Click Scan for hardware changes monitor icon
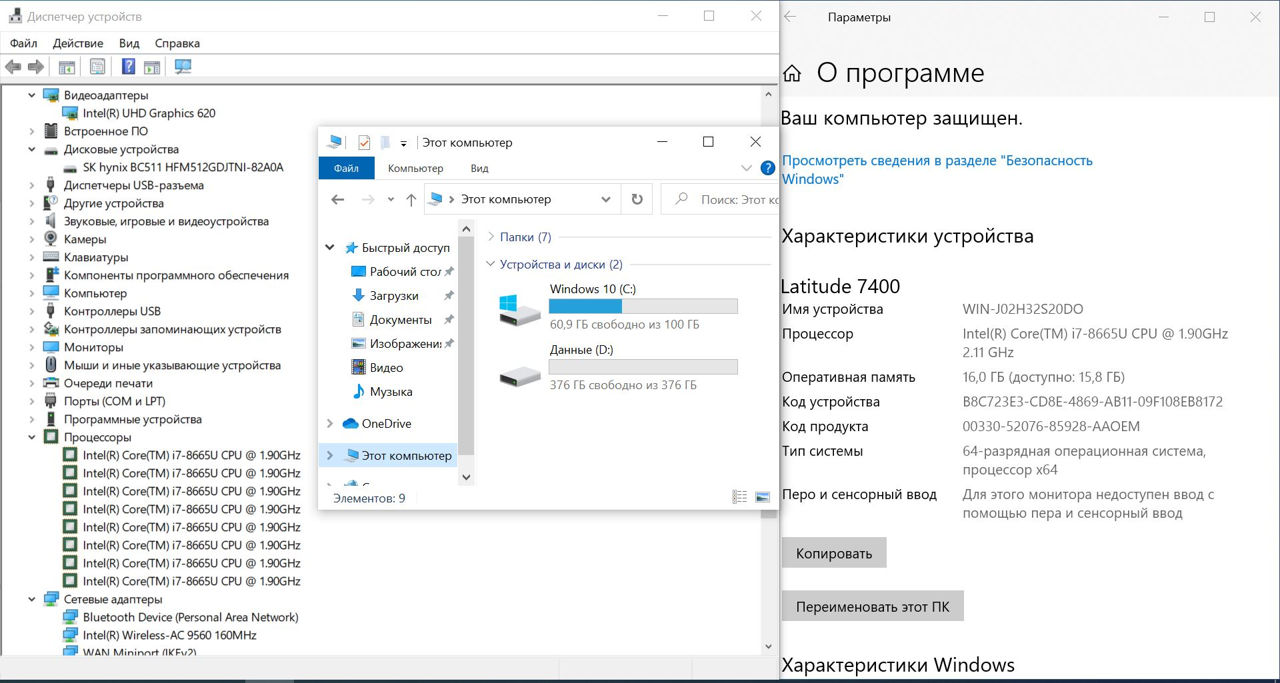This screenshot has width=1280, height=683. 183,67
